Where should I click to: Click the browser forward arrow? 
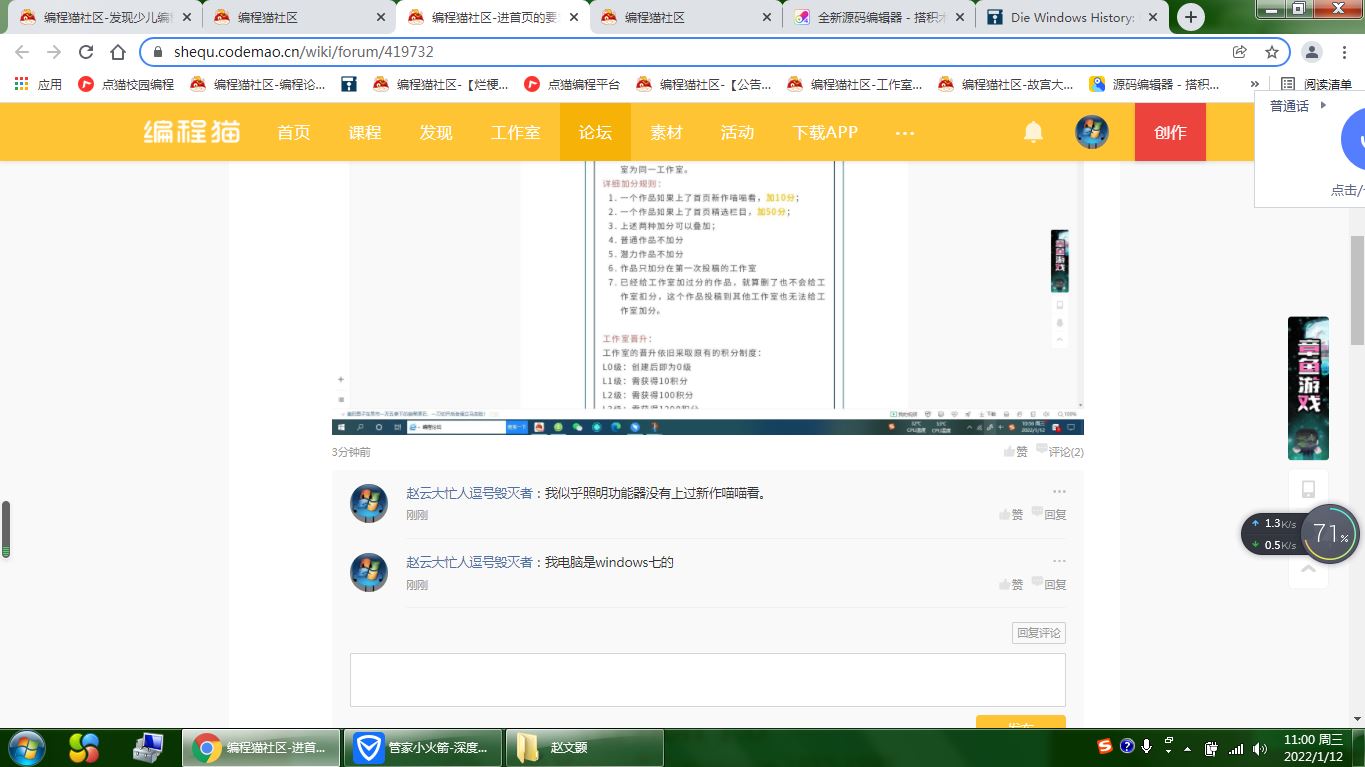(x=54, y=52)
